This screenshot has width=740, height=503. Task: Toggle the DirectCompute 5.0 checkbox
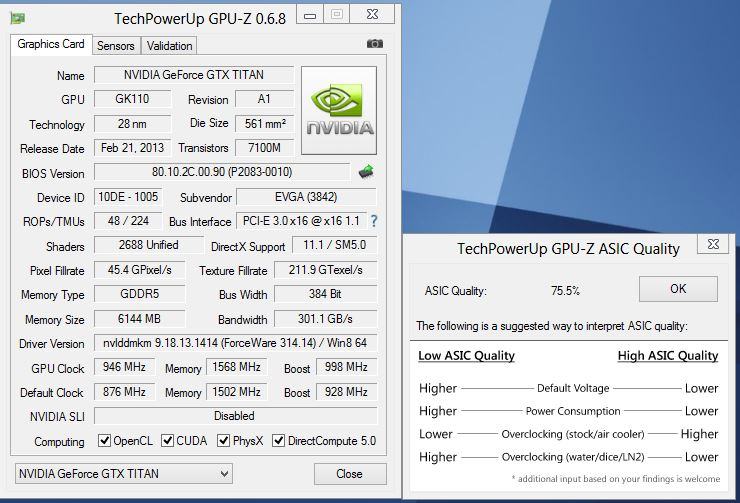278,440
